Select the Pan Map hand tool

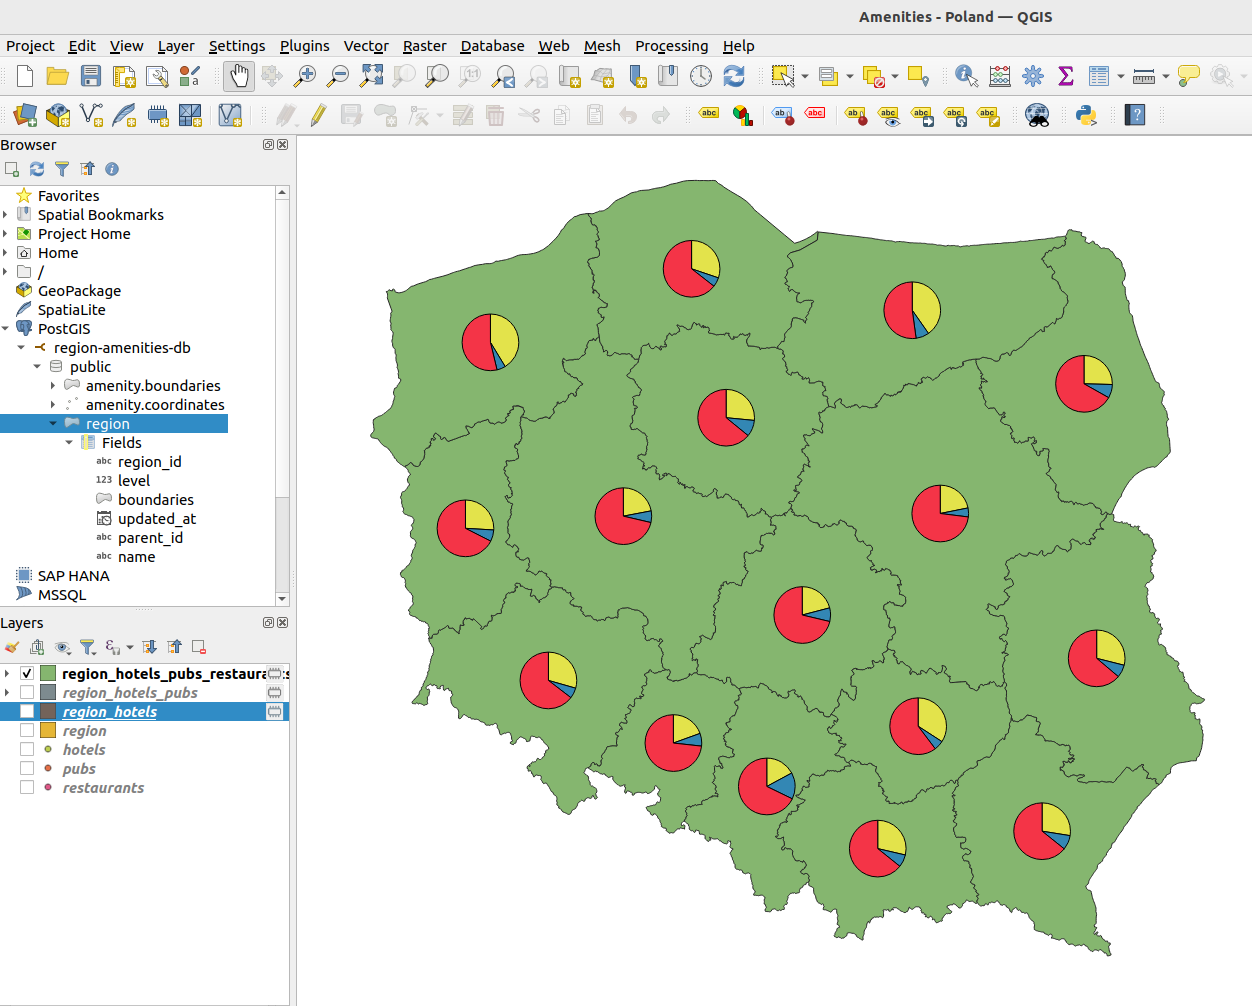click(x=239, y=76)
